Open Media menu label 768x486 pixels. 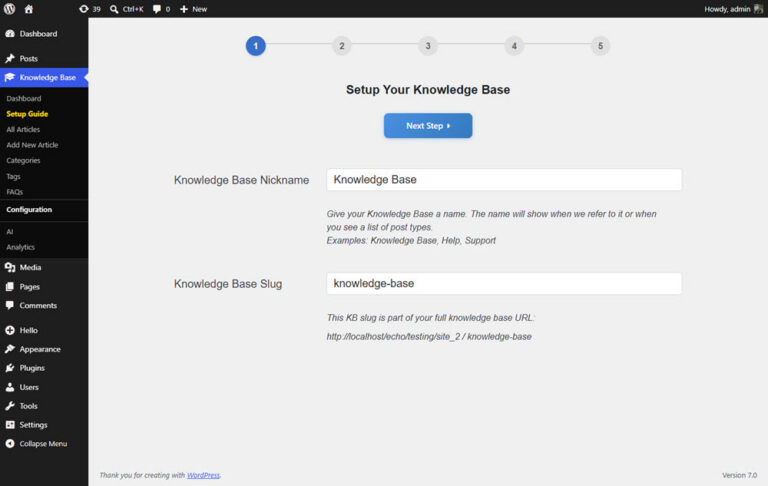(x=30, y=267)
